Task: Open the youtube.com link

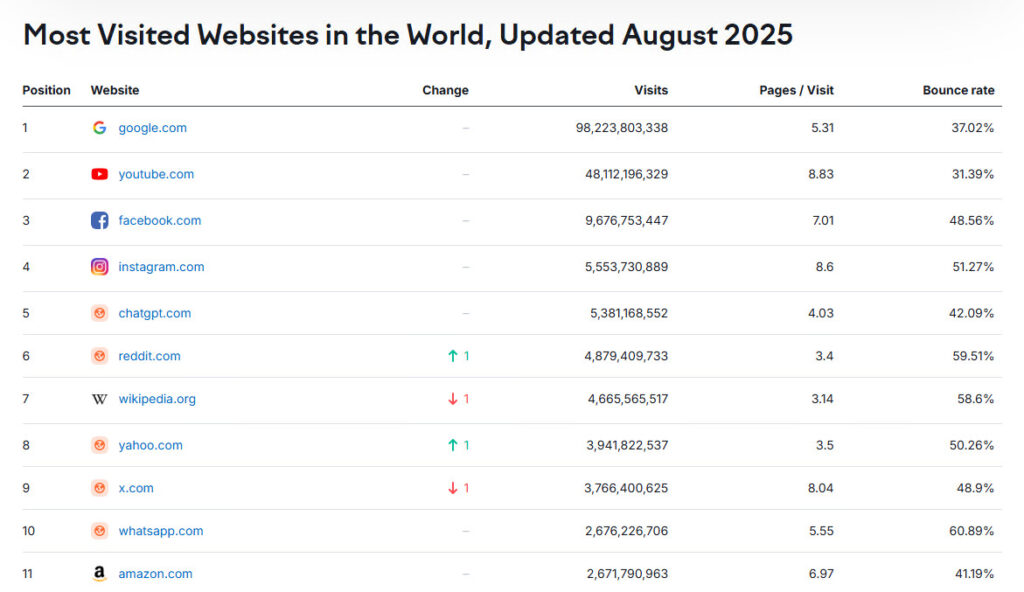Action: tap(156, 174)
